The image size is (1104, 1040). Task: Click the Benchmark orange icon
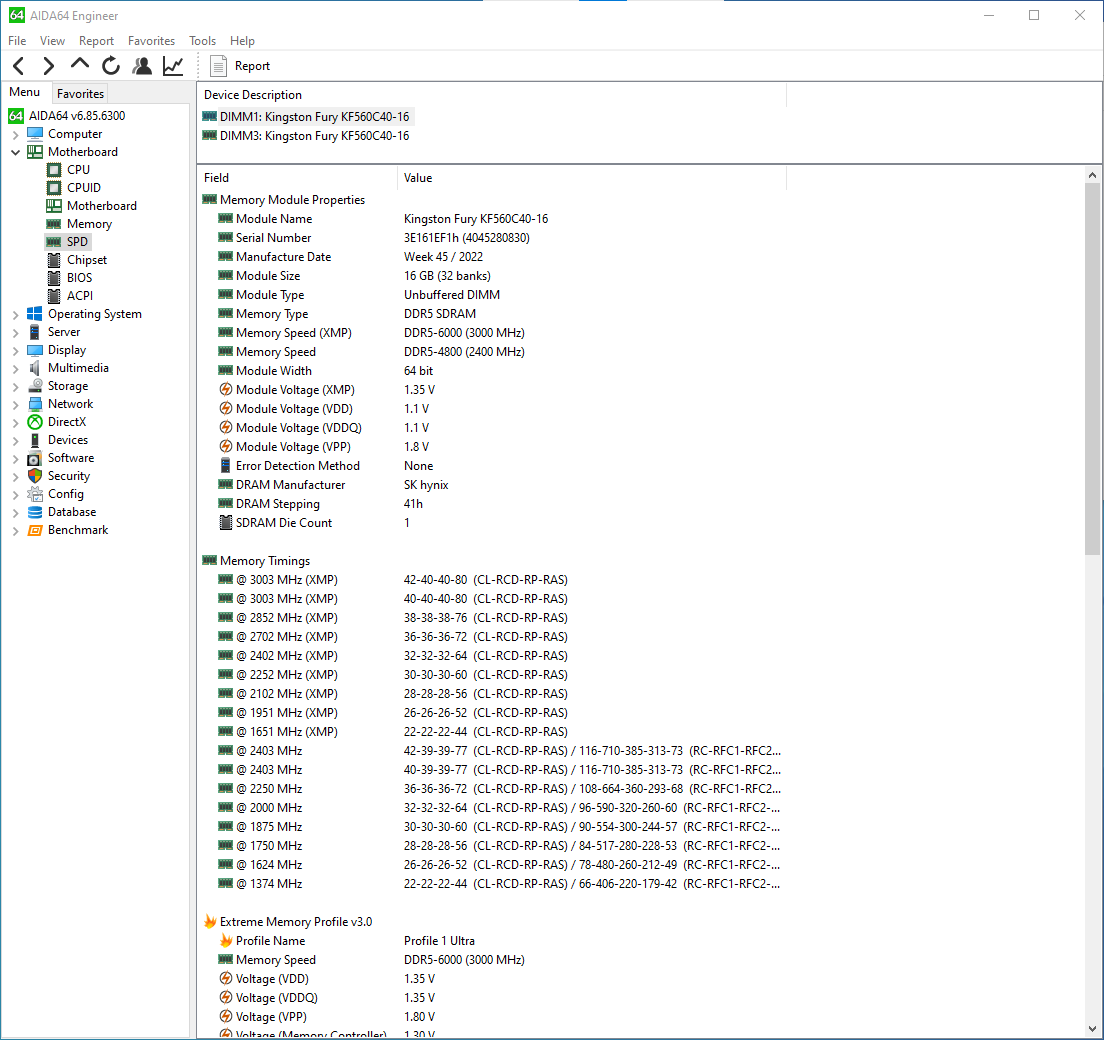pyautogui.click(x=34, y=530)
